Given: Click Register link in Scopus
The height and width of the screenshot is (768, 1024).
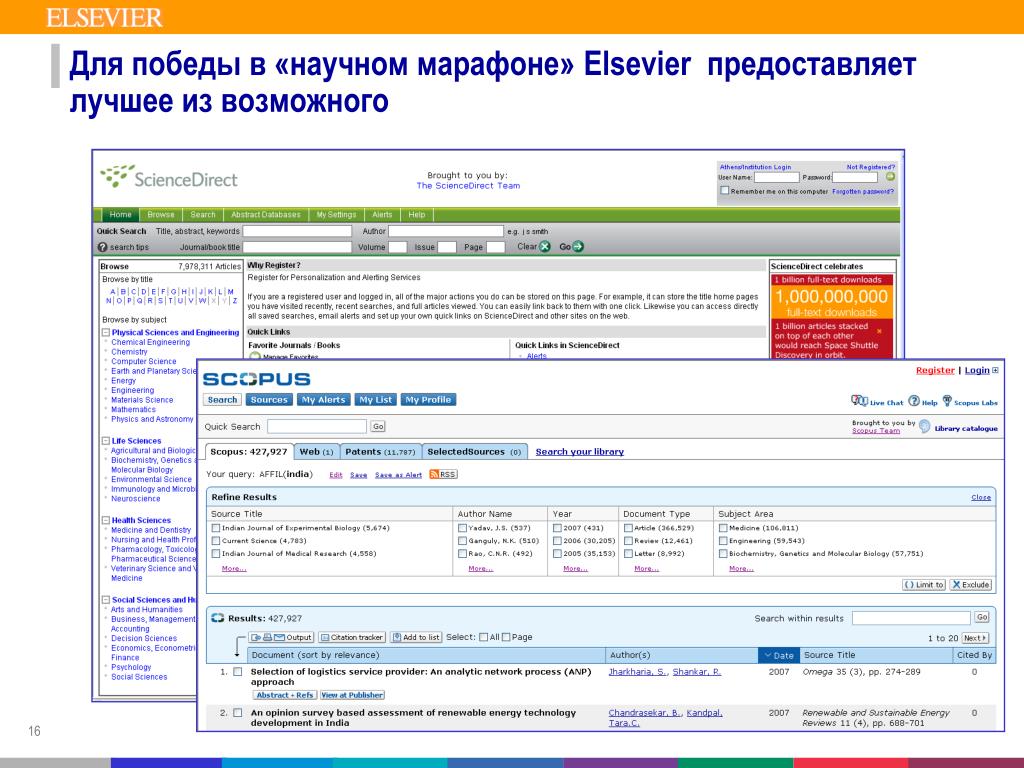Looking at the screenshot, I should pyautogui.click(x=935, y=370).
